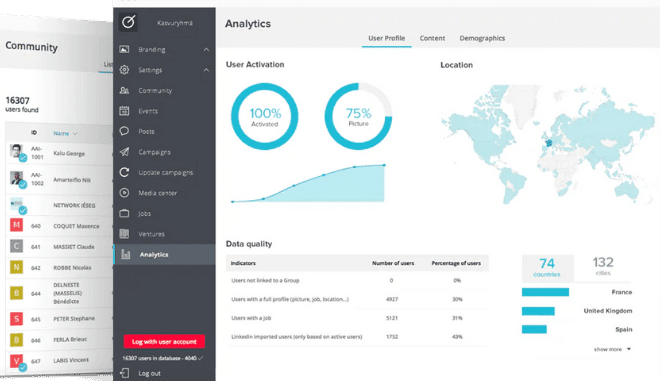
Task: Click the Analytics bar chart icon
Action: coord(125,254)
